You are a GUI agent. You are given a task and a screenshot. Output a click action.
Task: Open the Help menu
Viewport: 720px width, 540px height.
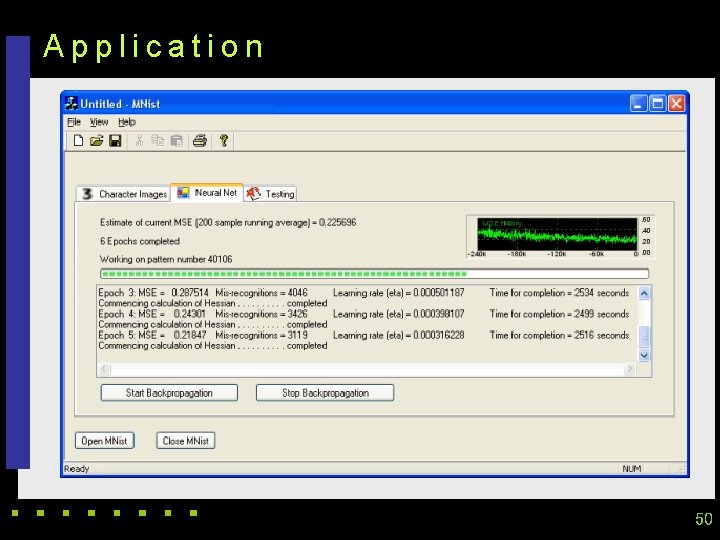127,122
